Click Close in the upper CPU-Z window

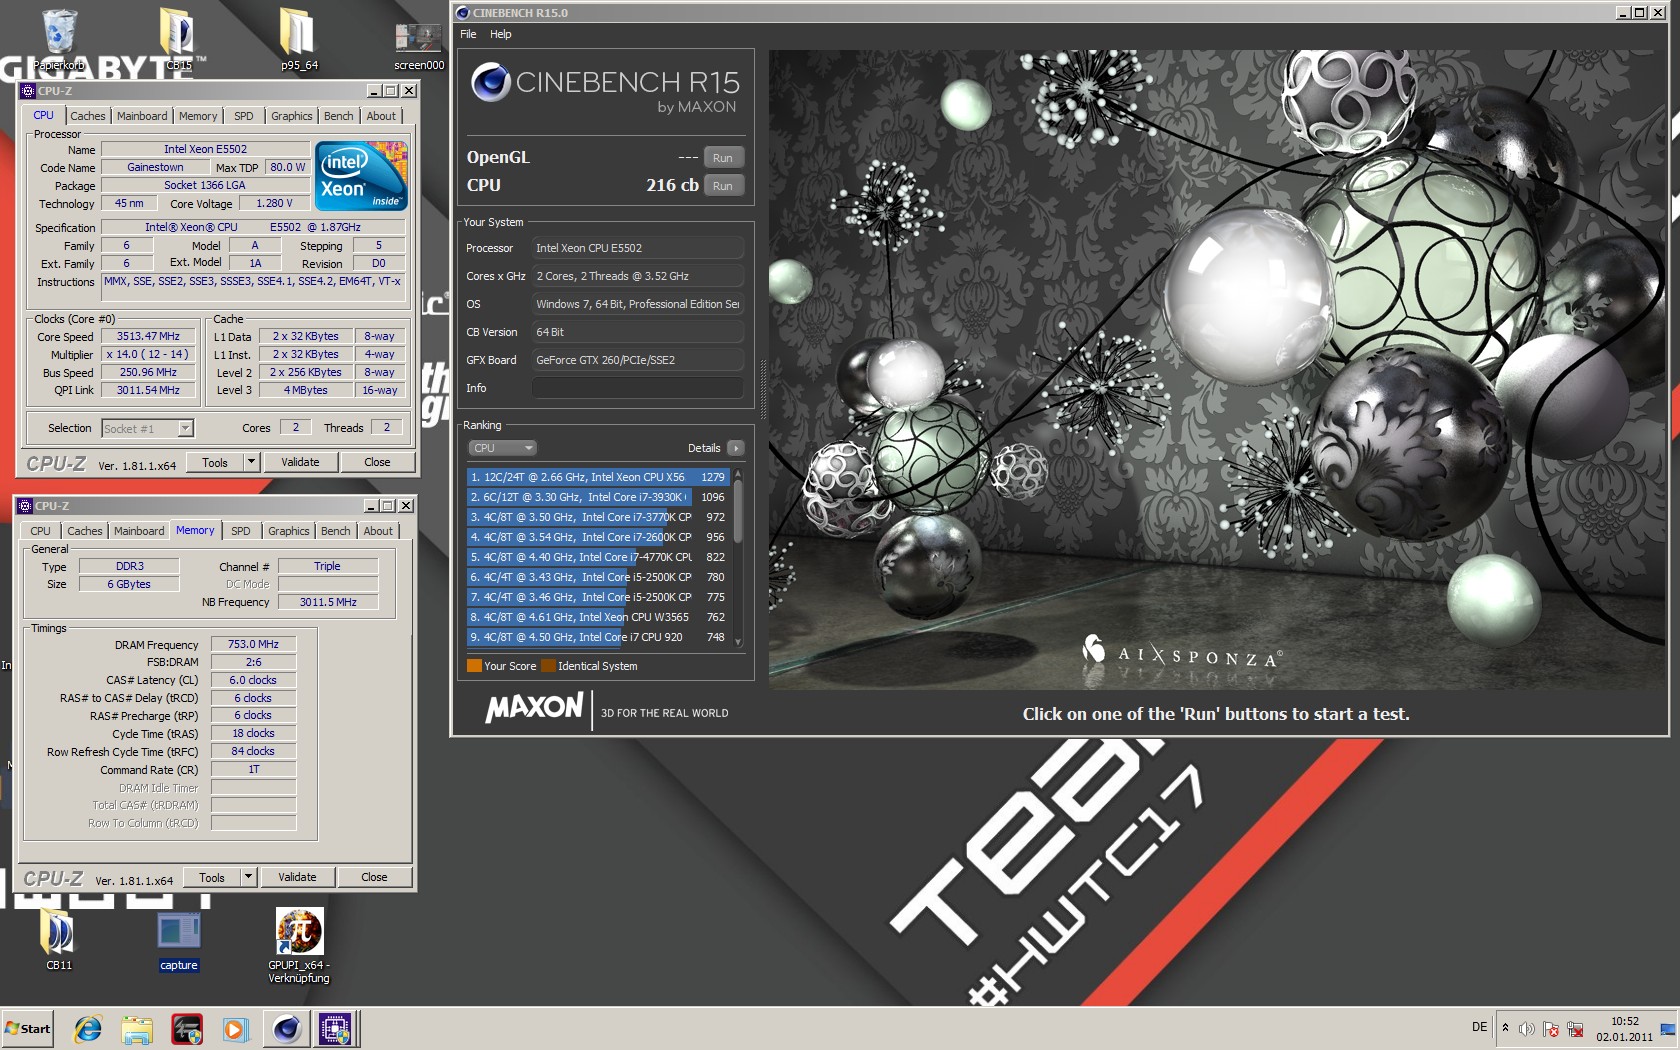(377, 462)
